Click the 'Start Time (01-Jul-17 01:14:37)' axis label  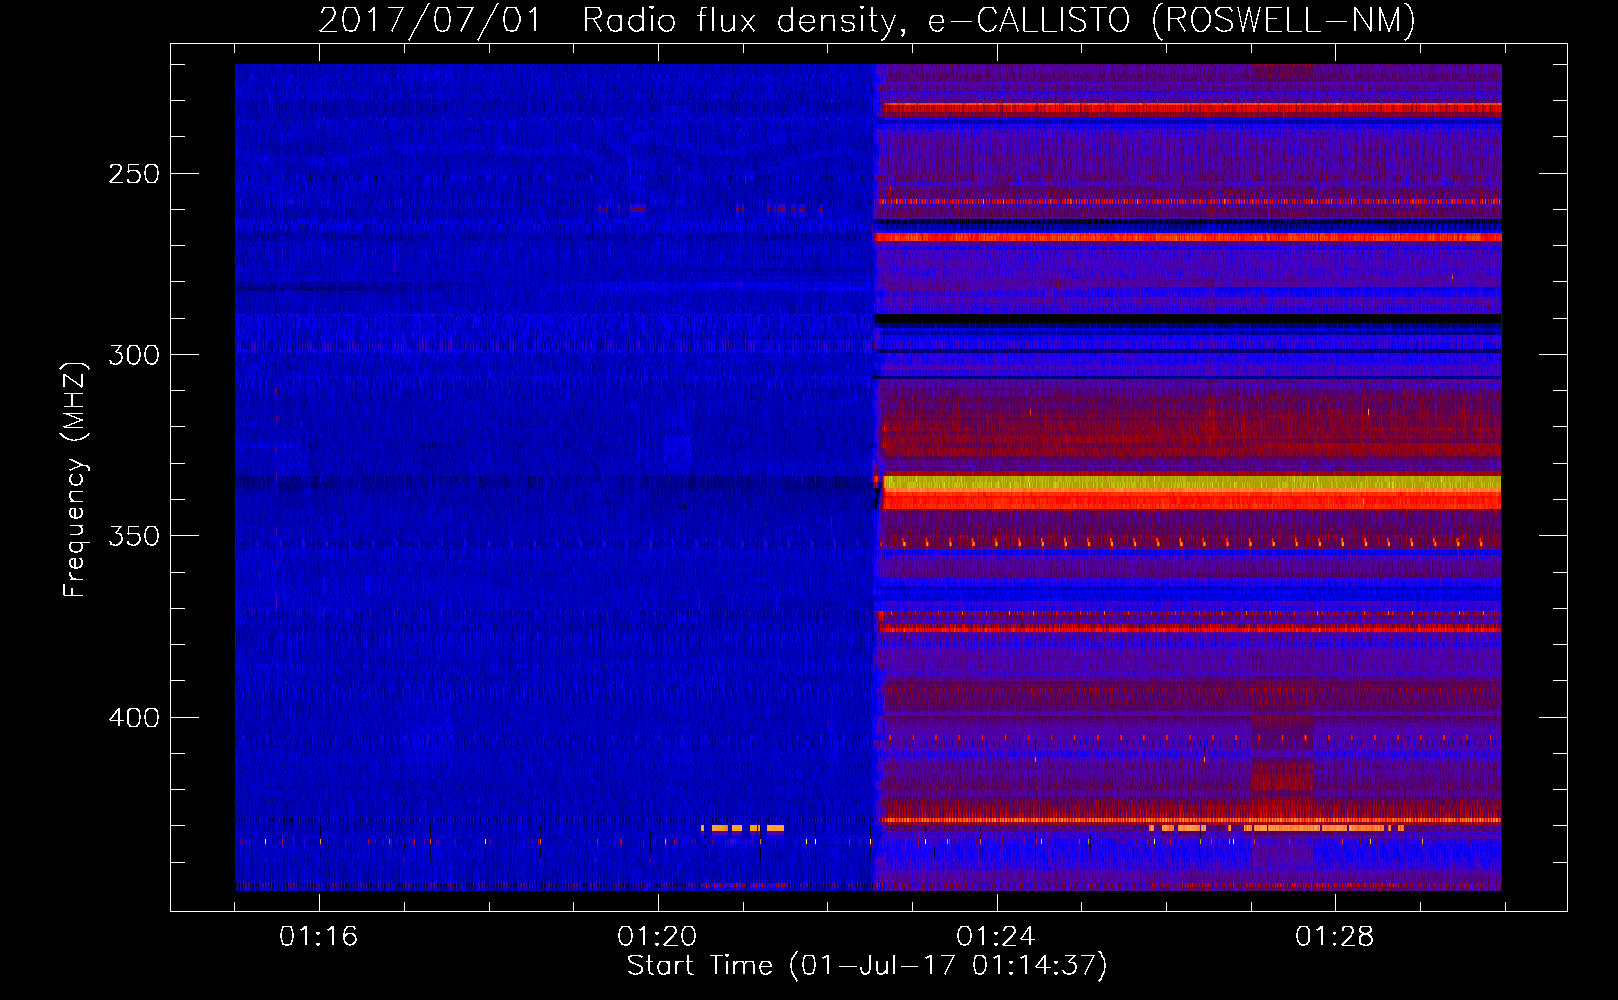(x=867, y=966)
